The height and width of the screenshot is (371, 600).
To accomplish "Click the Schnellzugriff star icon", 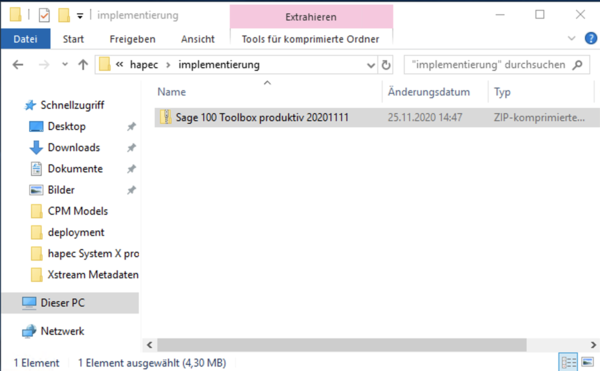I will [30, 105].
